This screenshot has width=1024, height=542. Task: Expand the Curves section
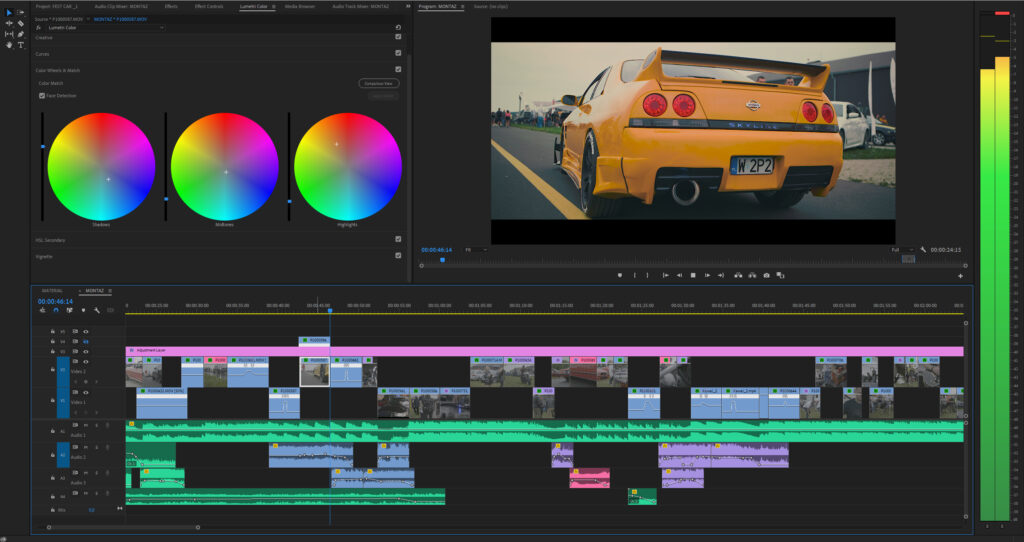coord(43,53)
